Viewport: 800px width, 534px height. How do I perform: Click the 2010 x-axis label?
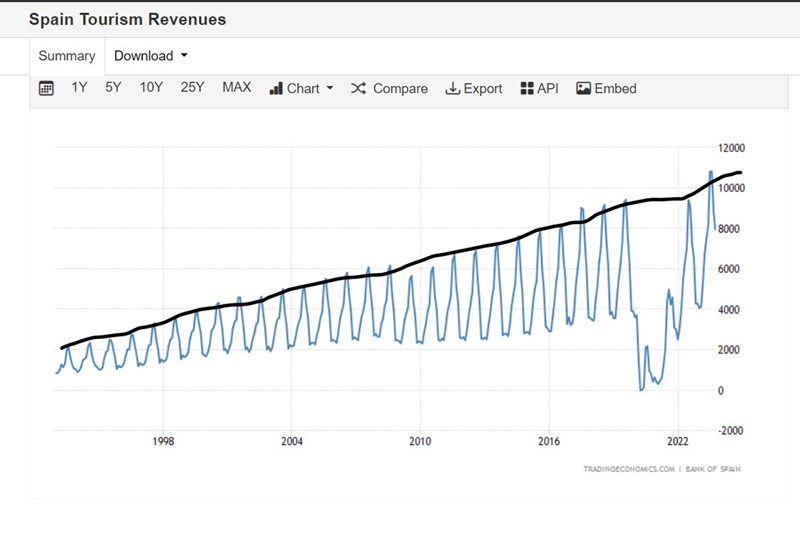click(x=420, y=440)
